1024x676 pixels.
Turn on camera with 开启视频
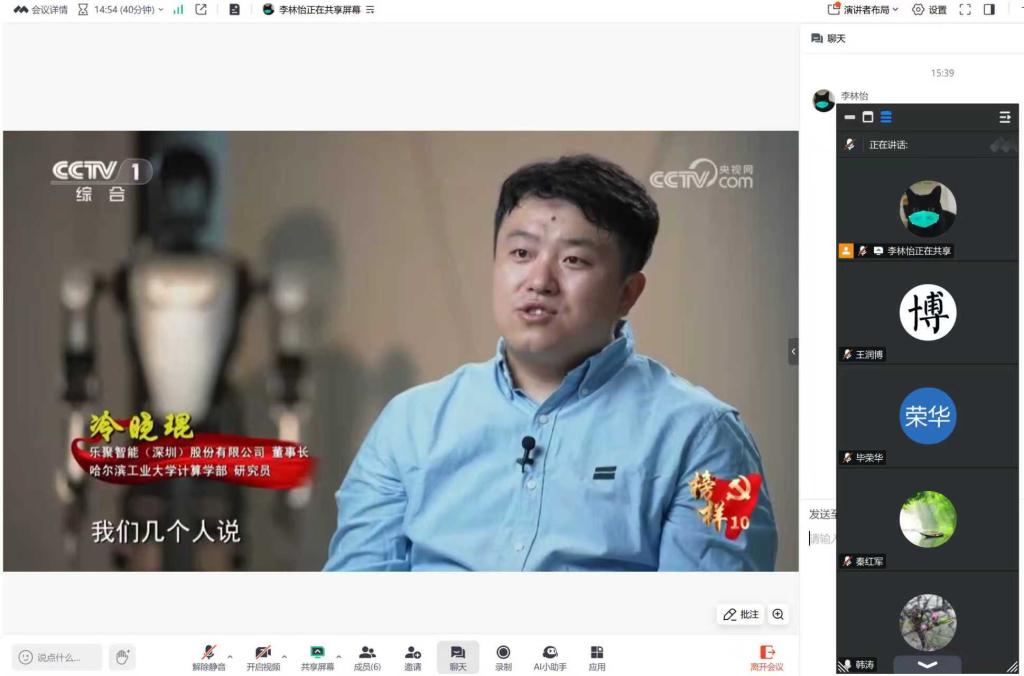pos(263,652)
